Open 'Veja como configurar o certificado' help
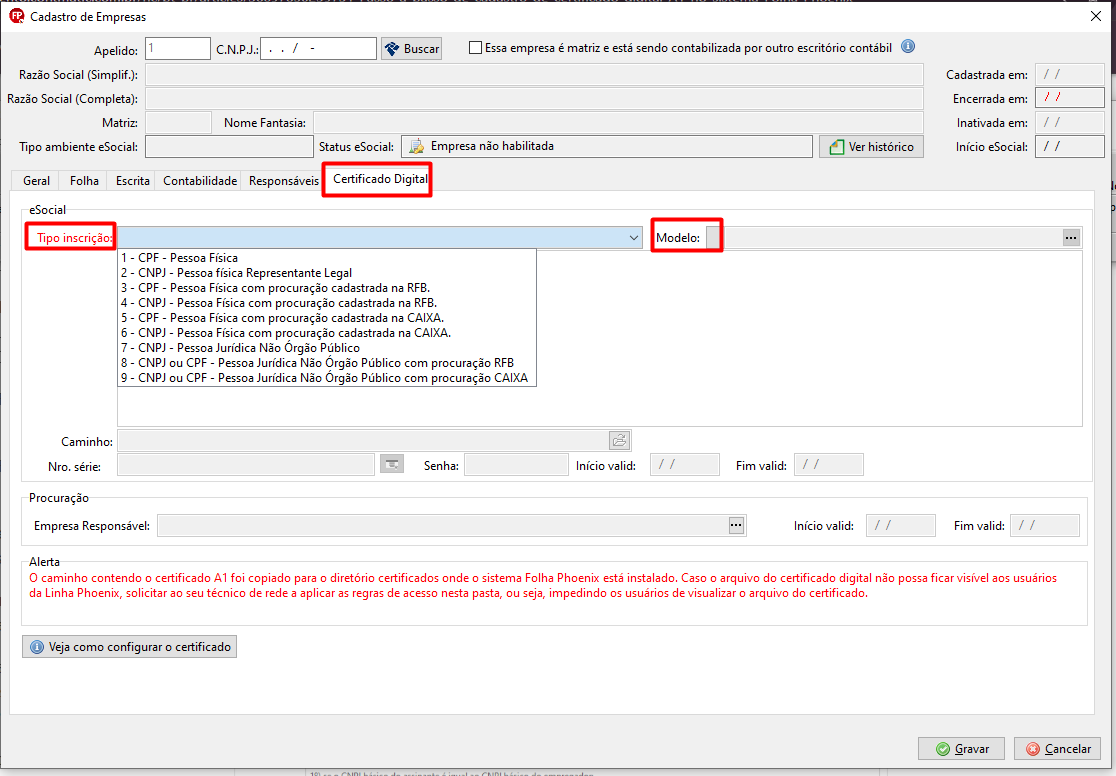Screen dimensions: 1116x776 coord(130,646)
